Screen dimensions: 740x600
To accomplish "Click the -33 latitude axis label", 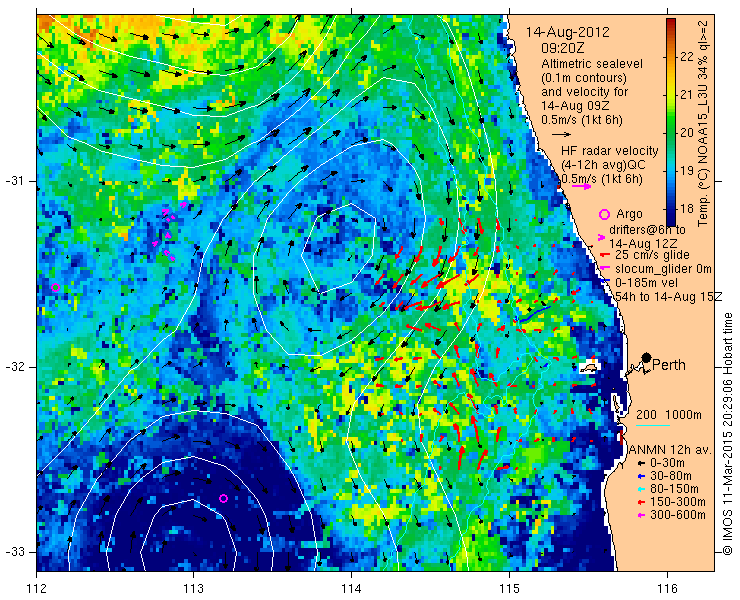I will pos(14,552).
